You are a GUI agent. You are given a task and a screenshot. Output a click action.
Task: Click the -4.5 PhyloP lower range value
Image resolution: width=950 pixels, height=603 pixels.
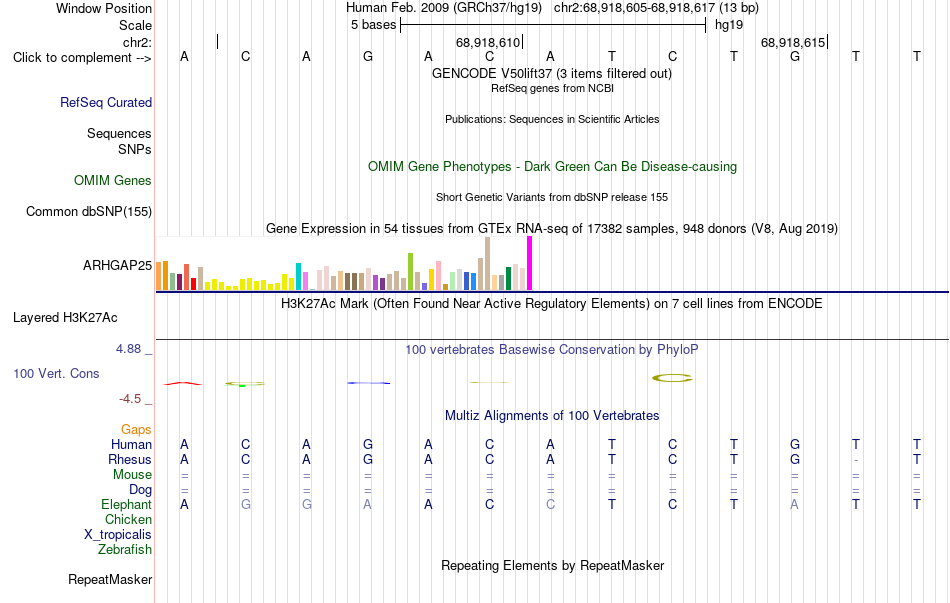130,399
